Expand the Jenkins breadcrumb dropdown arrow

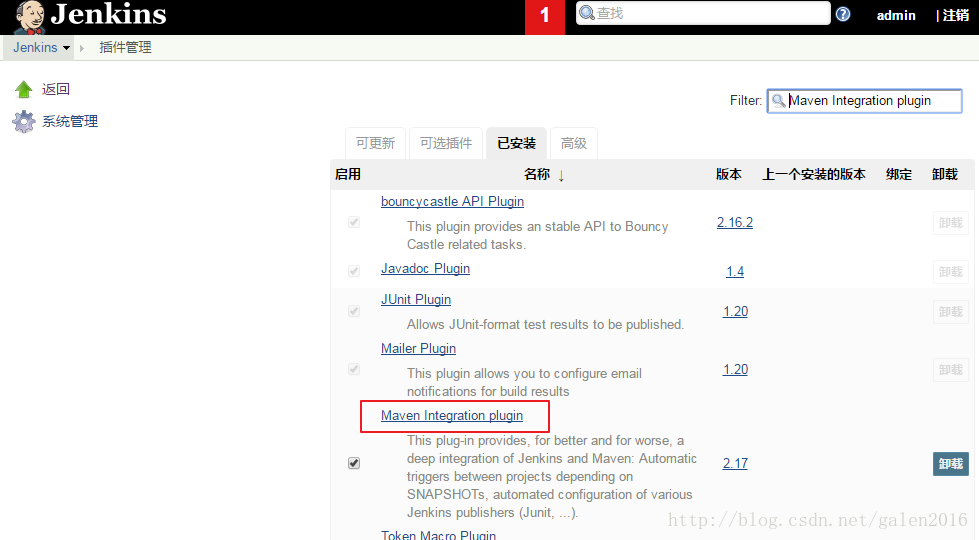tap(66, 47)
